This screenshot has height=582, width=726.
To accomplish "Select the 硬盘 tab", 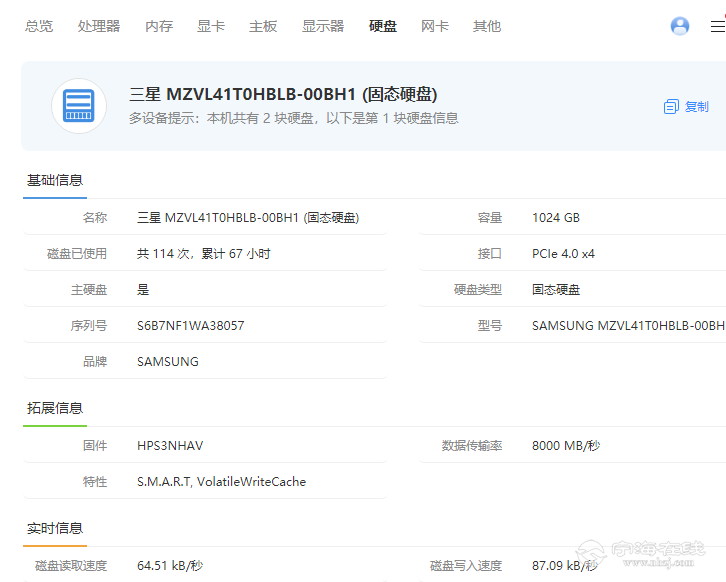I will click(383, 26).
